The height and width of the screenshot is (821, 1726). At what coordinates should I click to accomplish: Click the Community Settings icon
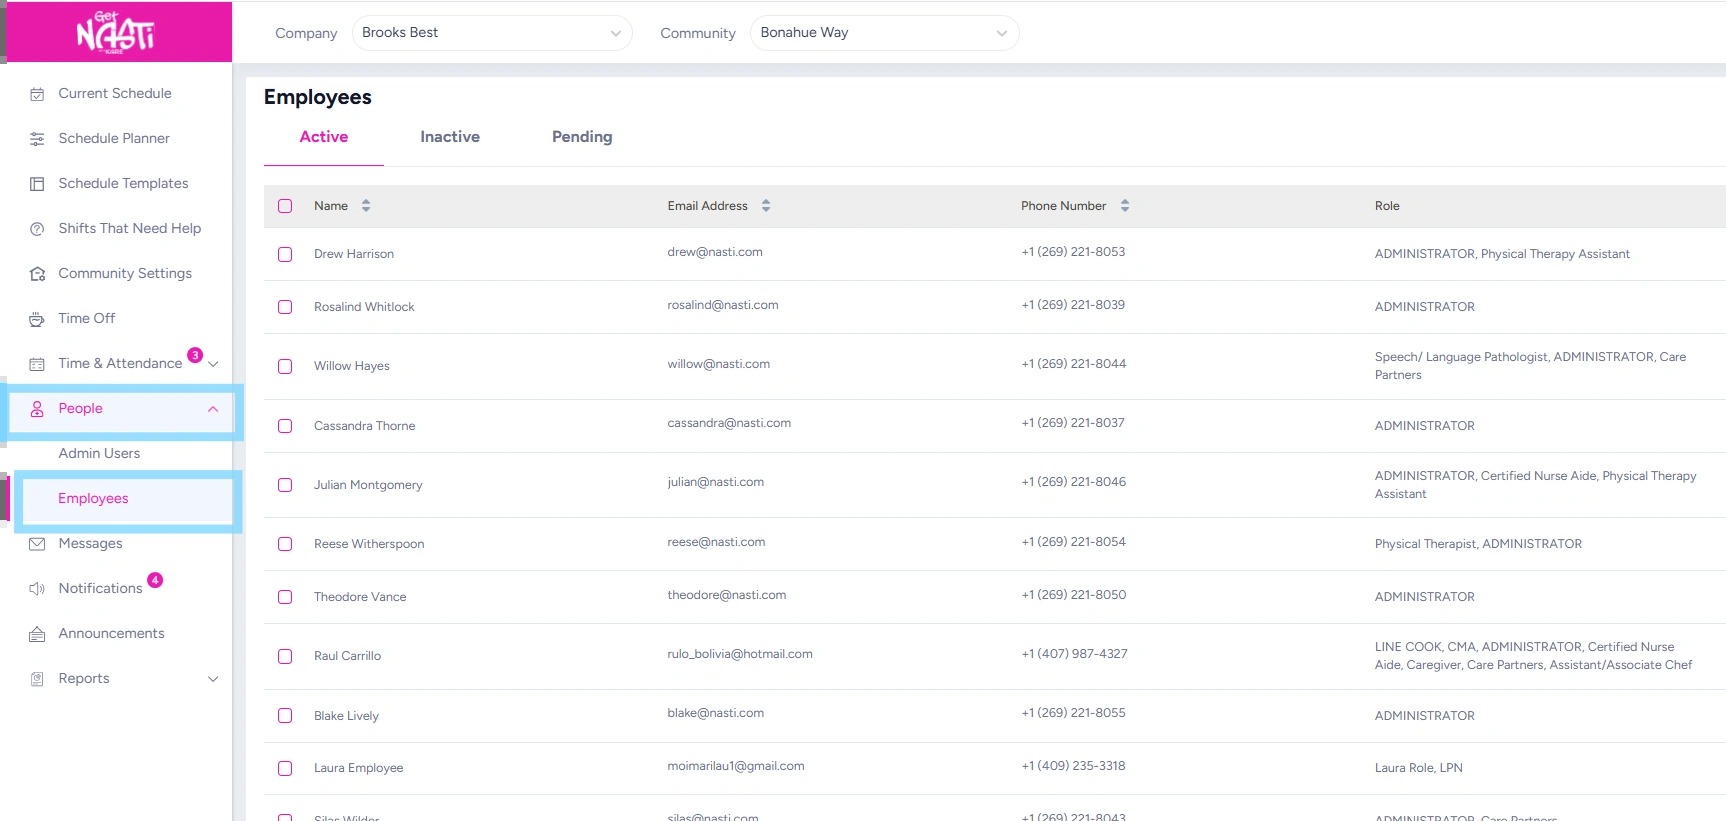pyautogui.click(x=37, y=274)
